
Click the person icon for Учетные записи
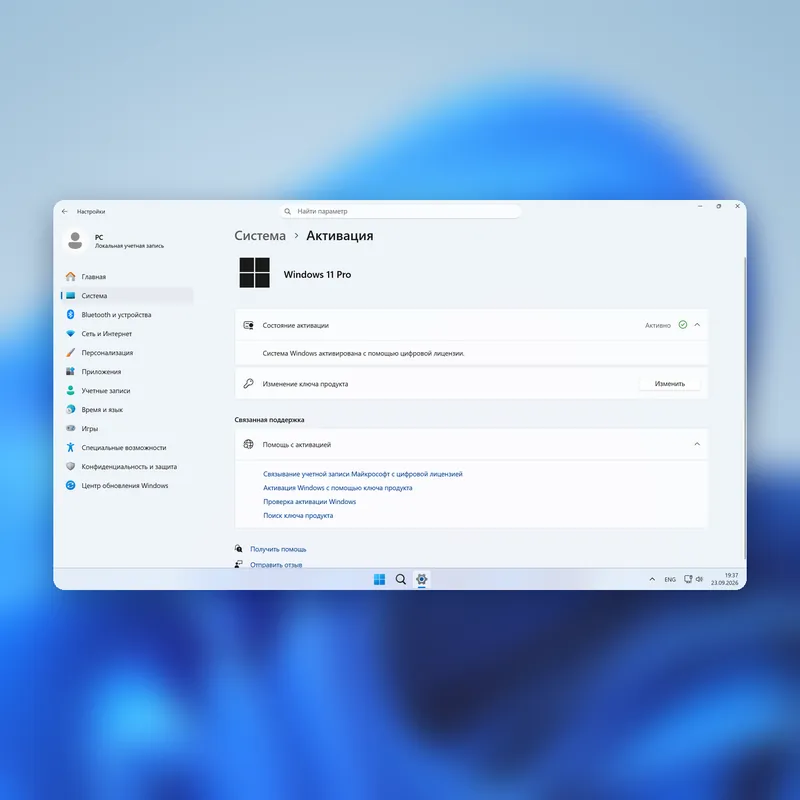click(70, 390)
